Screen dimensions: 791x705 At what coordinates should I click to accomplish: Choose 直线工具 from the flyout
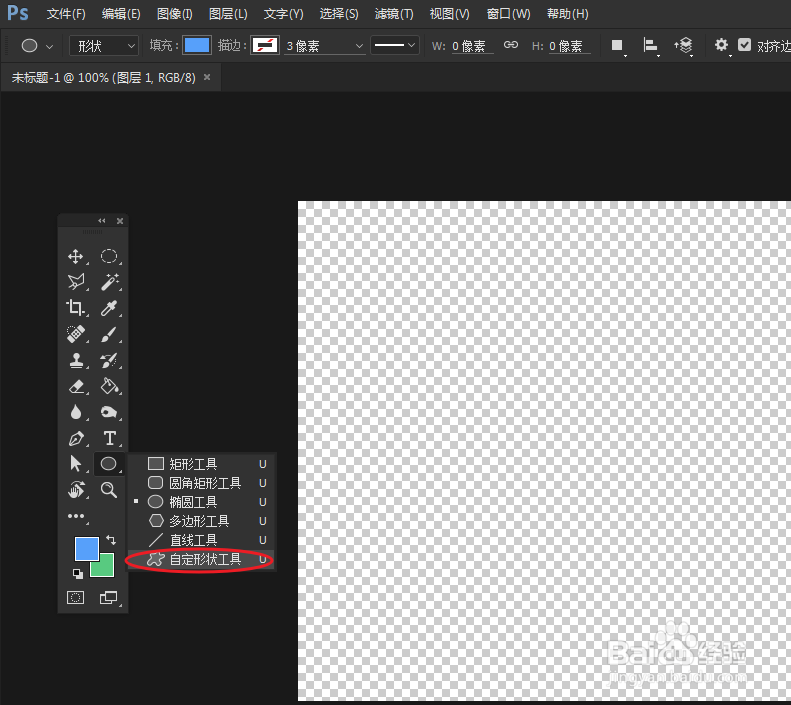pos(201,540)
